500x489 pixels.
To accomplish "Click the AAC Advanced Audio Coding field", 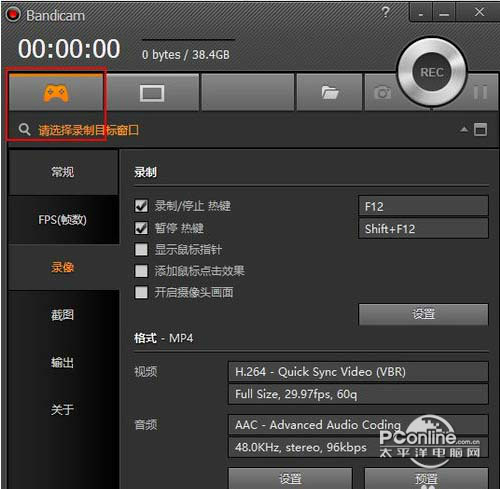I will 358,424.
